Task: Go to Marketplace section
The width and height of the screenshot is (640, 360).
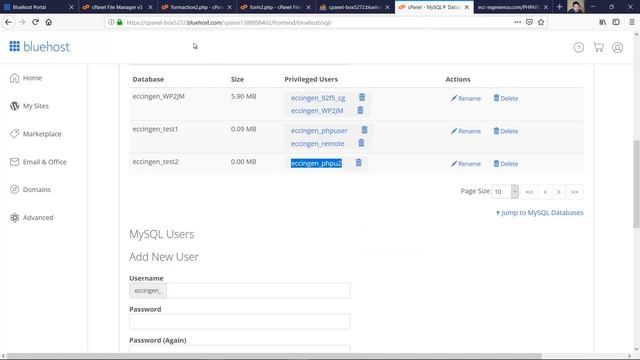Action: 36,134
